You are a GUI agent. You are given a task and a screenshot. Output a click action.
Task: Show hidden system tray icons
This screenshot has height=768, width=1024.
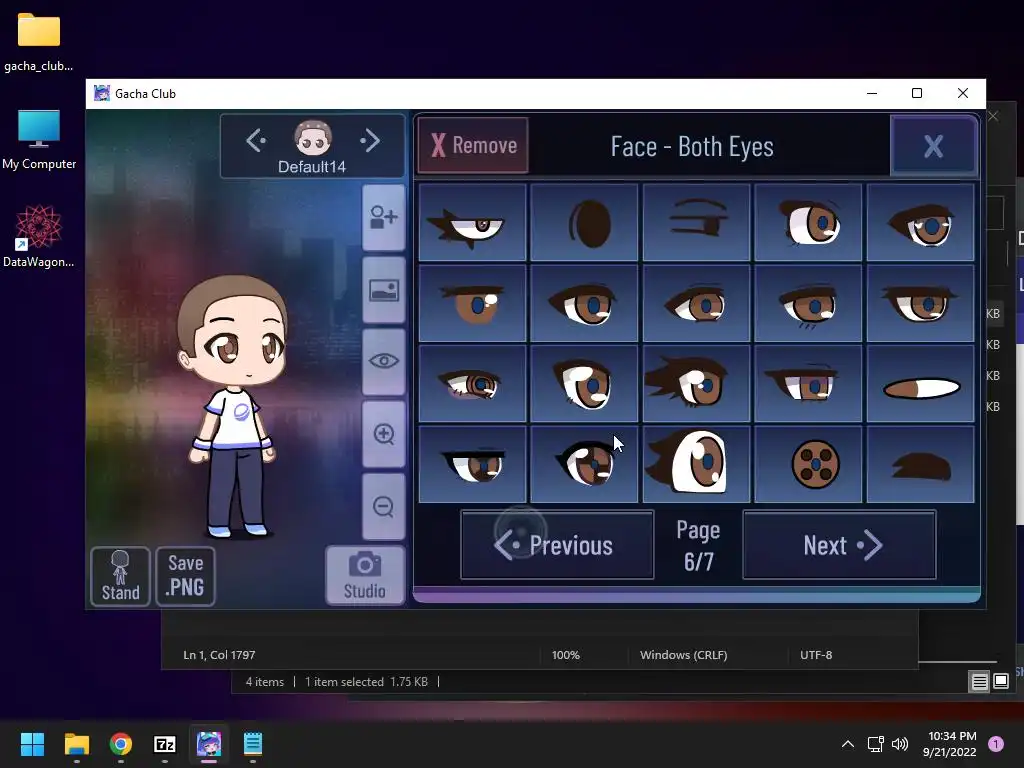click(848, 744)
